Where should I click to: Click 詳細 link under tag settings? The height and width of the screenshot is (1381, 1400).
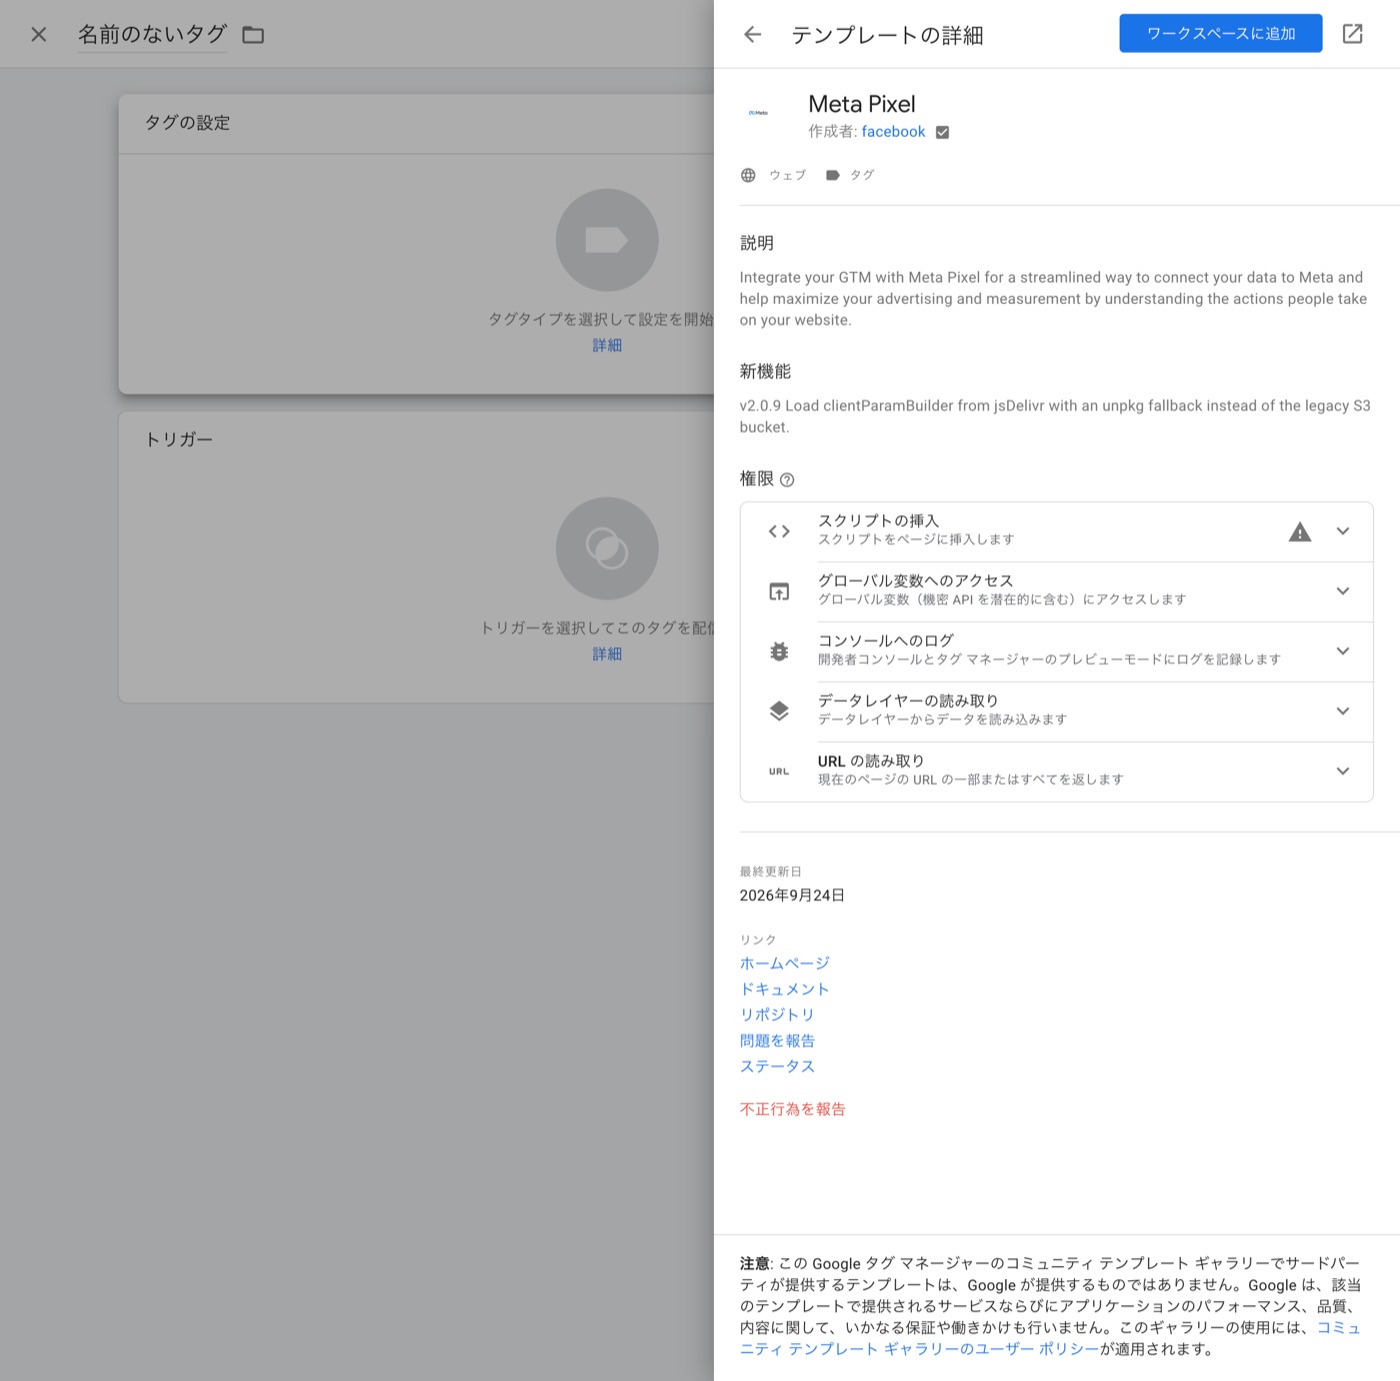coord(607,345)
